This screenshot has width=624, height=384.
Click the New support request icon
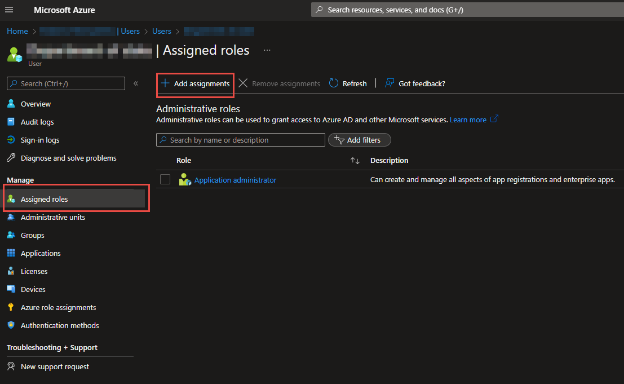(11, 366)
